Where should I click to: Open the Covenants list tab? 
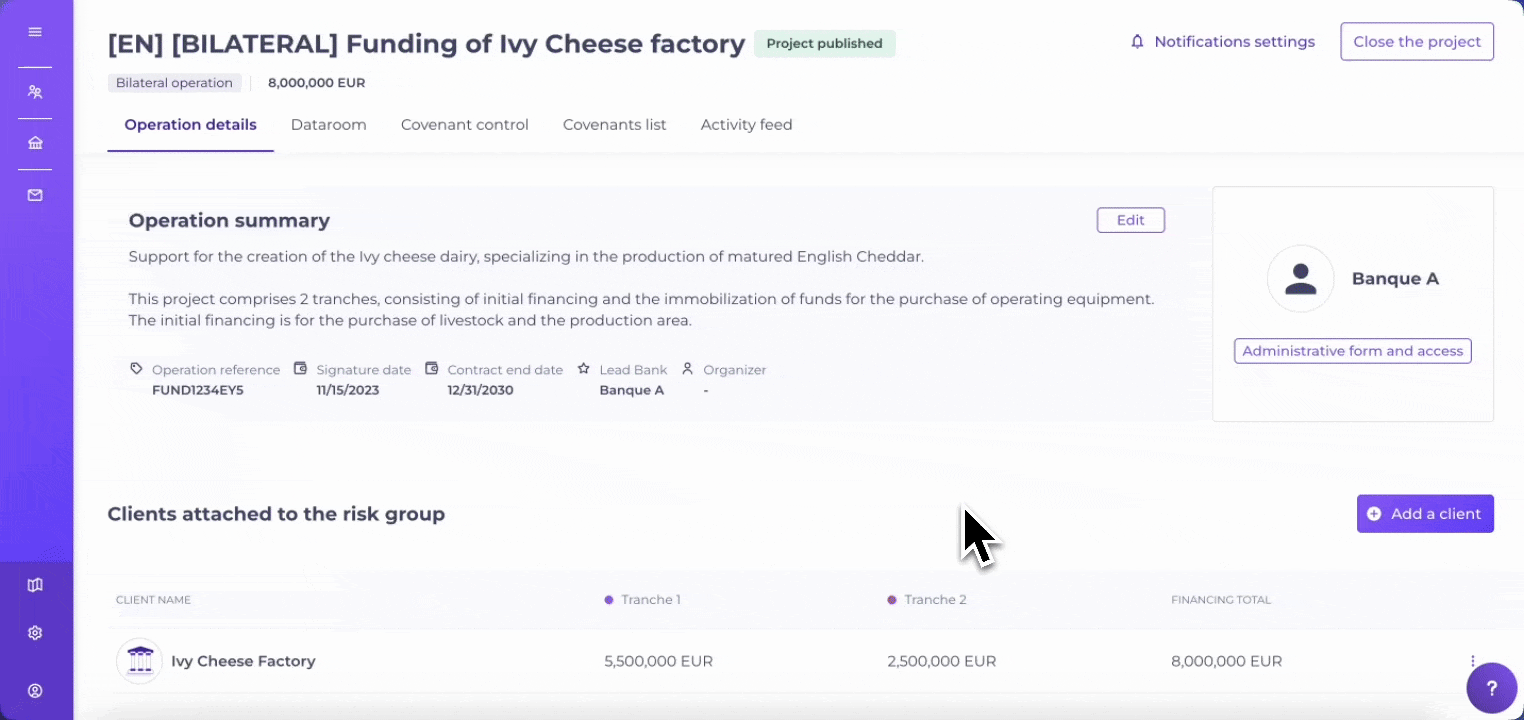614,125
